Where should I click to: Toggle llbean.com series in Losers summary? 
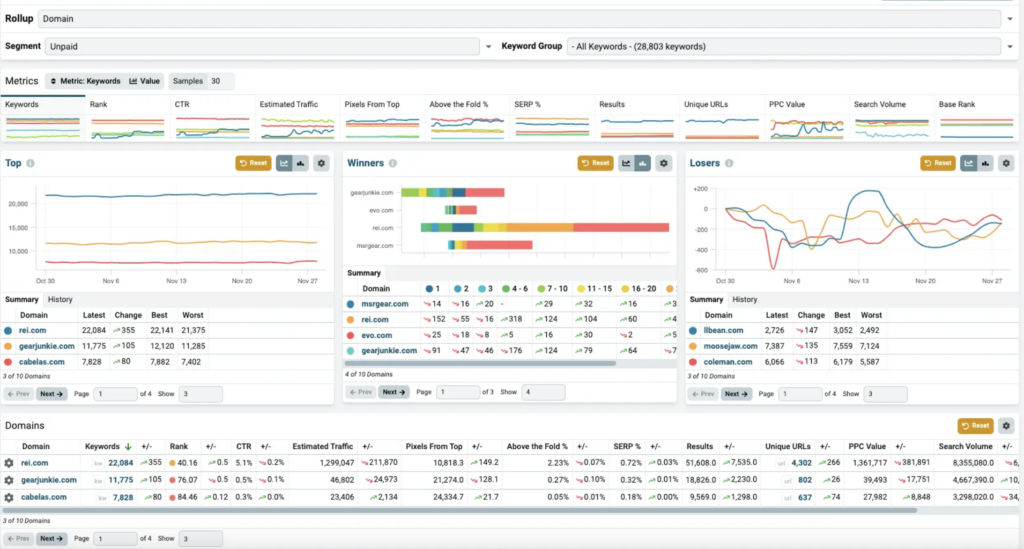(693, 330)
